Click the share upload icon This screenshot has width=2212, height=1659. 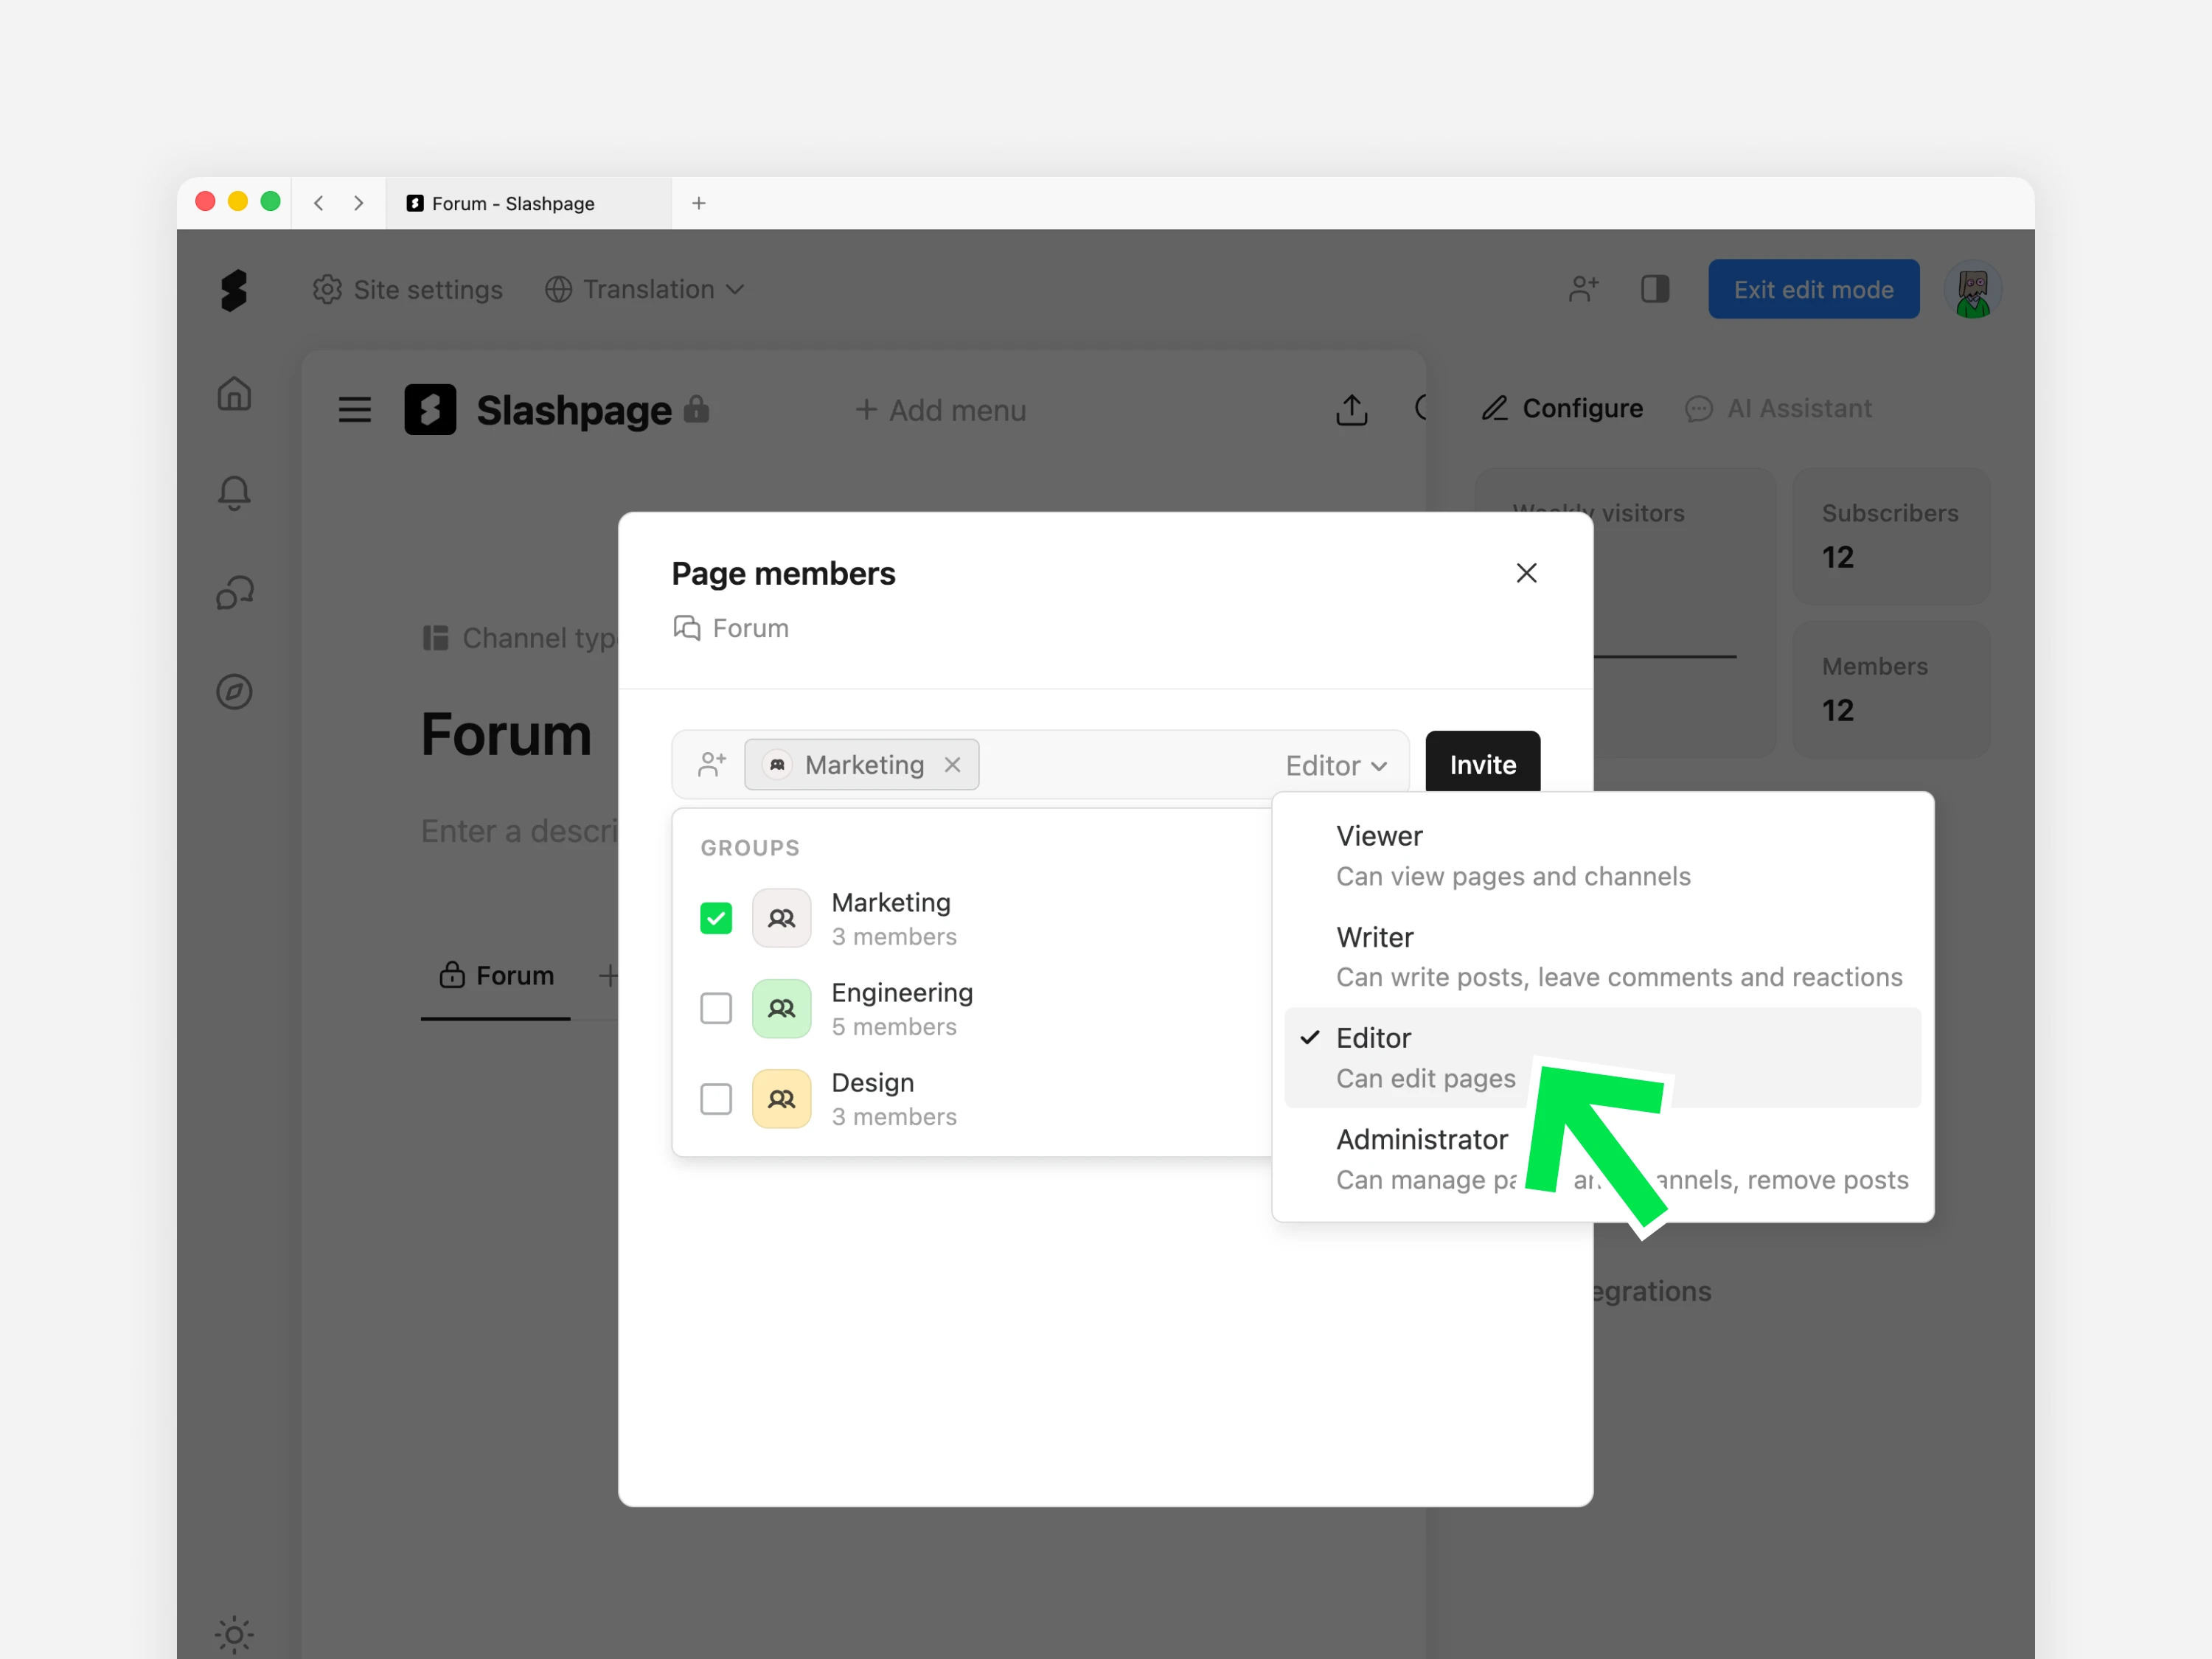[1351, 409]
